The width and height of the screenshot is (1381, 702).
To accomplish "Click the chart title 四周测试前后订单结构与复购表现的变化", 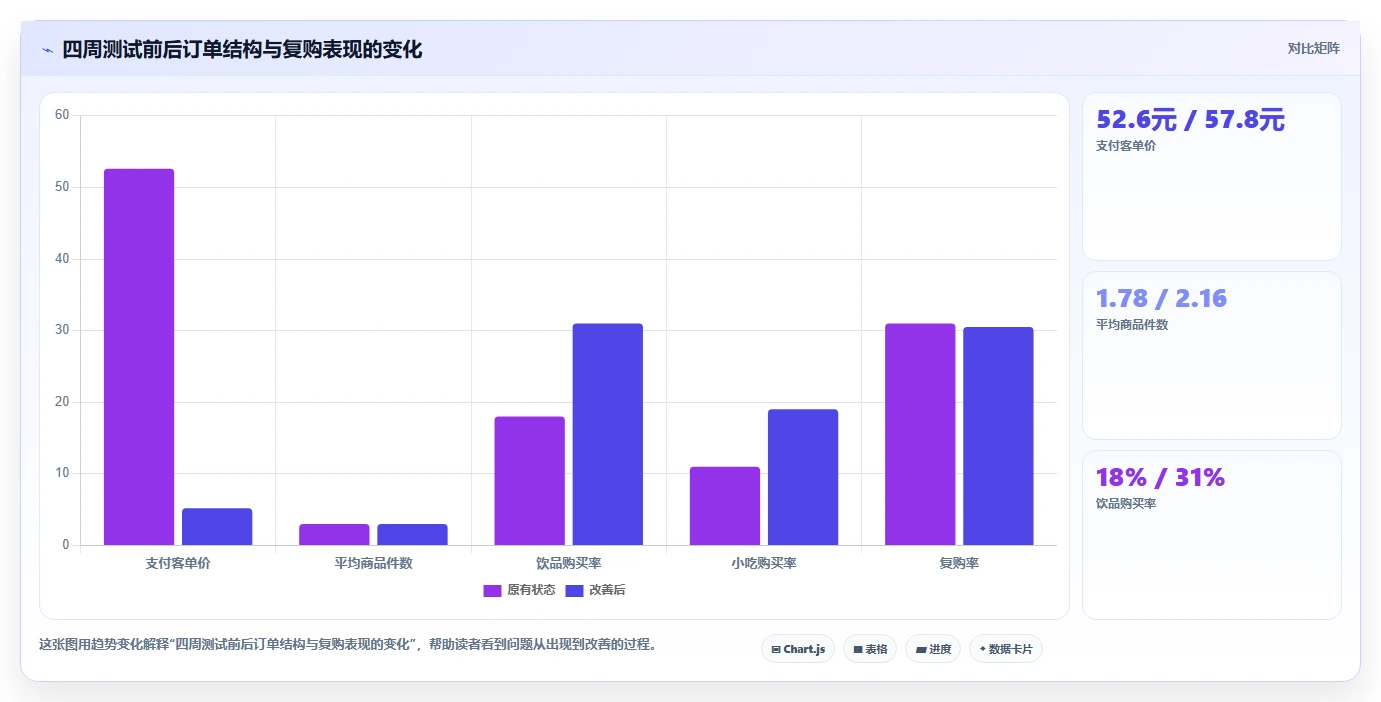I will click(242, 49).
